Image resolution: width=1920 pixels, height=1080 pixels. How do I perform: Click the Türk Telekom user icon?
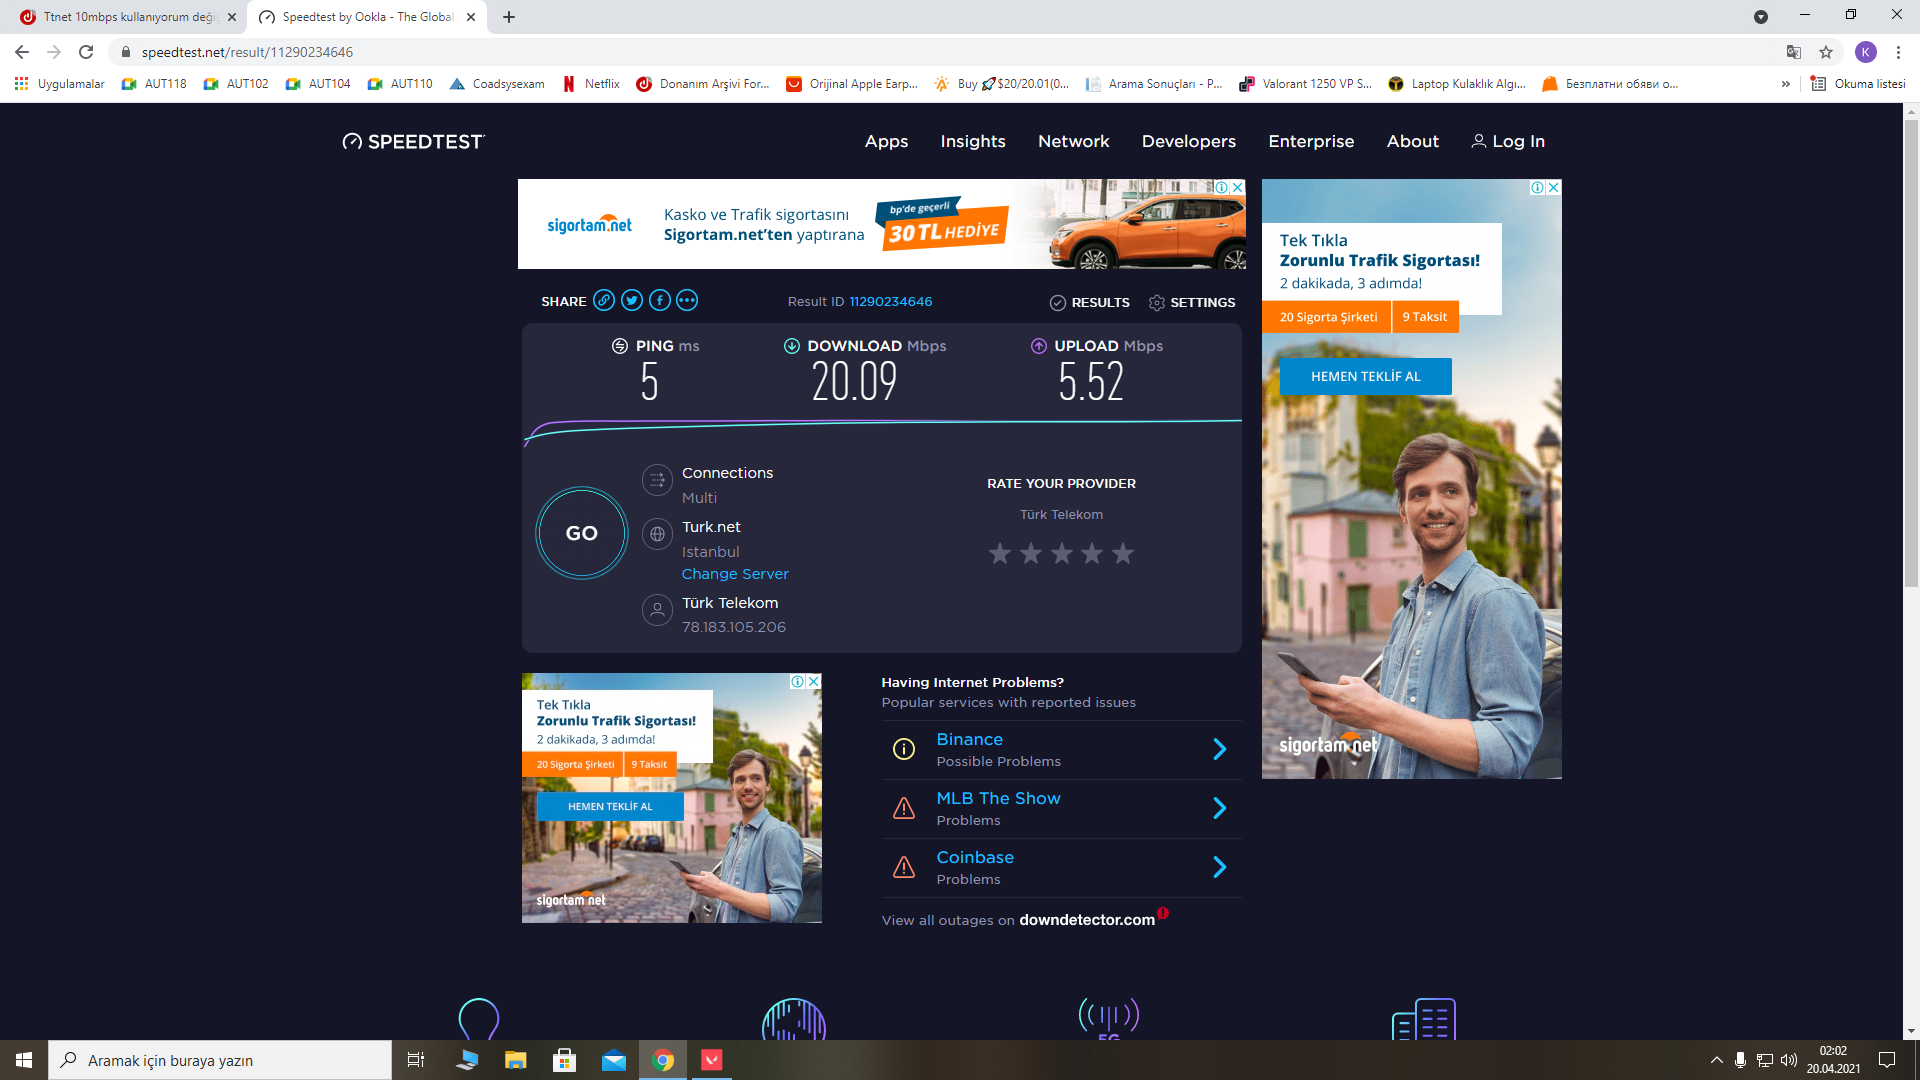(x=657, y=610)
